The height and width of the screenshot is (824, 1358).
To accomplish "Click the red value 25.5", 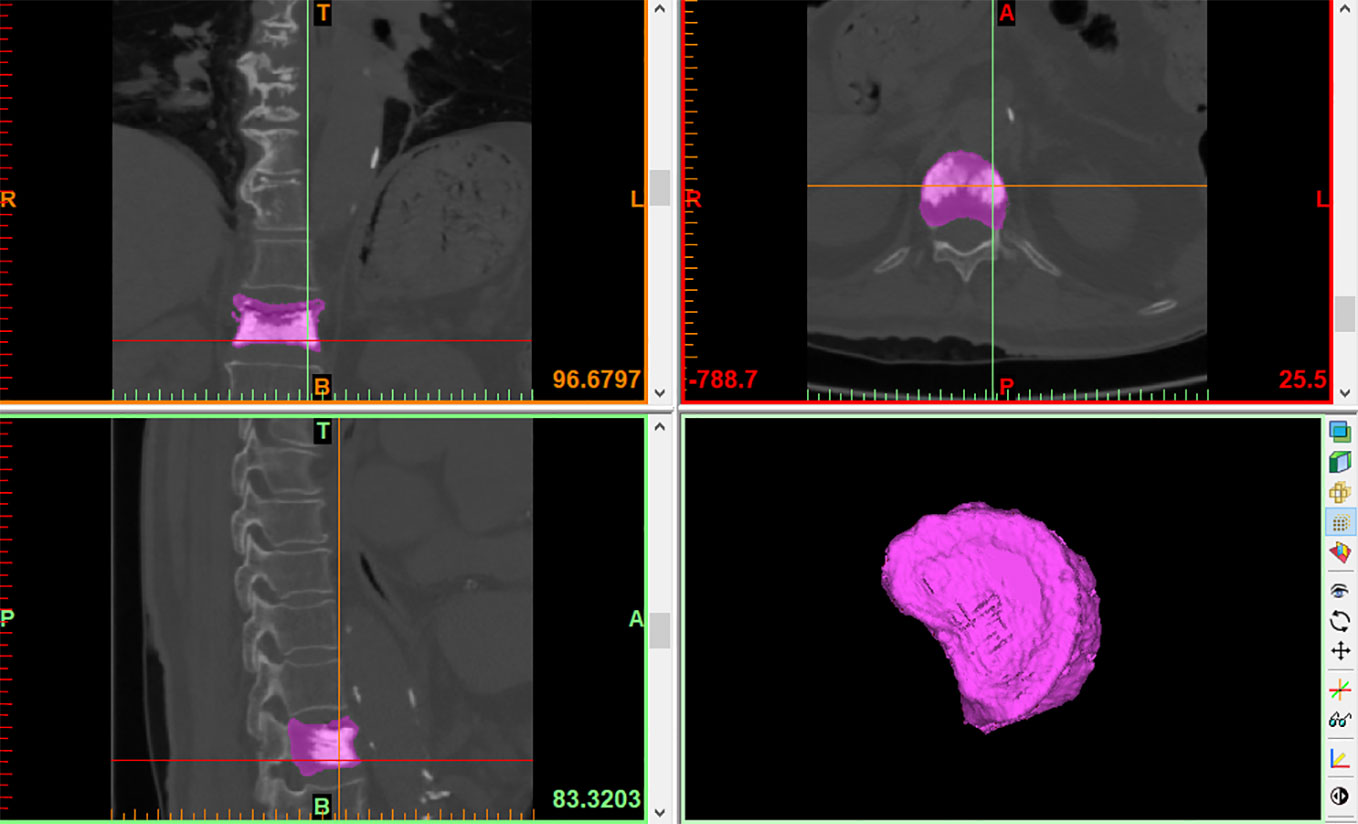I will pos(1302,380).
